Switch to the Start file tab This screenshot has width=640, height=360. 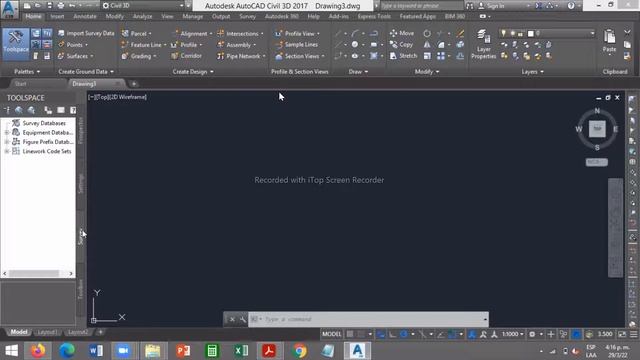point(20,84)
